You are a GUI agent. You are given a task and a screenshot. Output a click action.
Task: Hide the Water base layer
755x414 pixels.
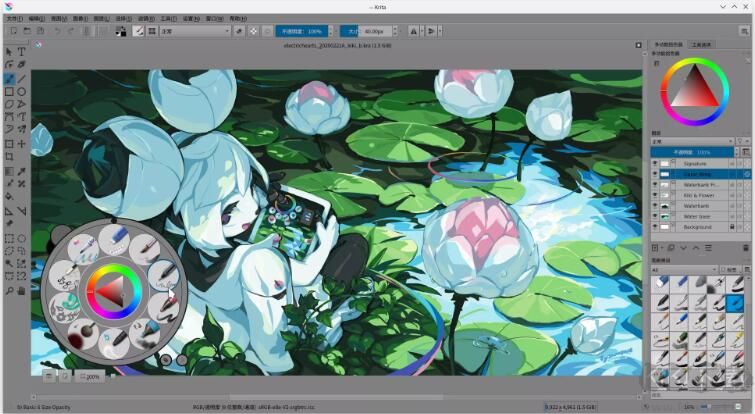pos(655,217)
